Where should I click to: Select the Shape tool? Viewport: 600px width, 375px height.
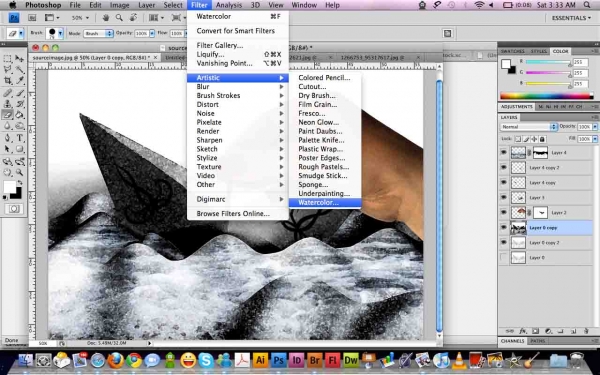(20, 149)
